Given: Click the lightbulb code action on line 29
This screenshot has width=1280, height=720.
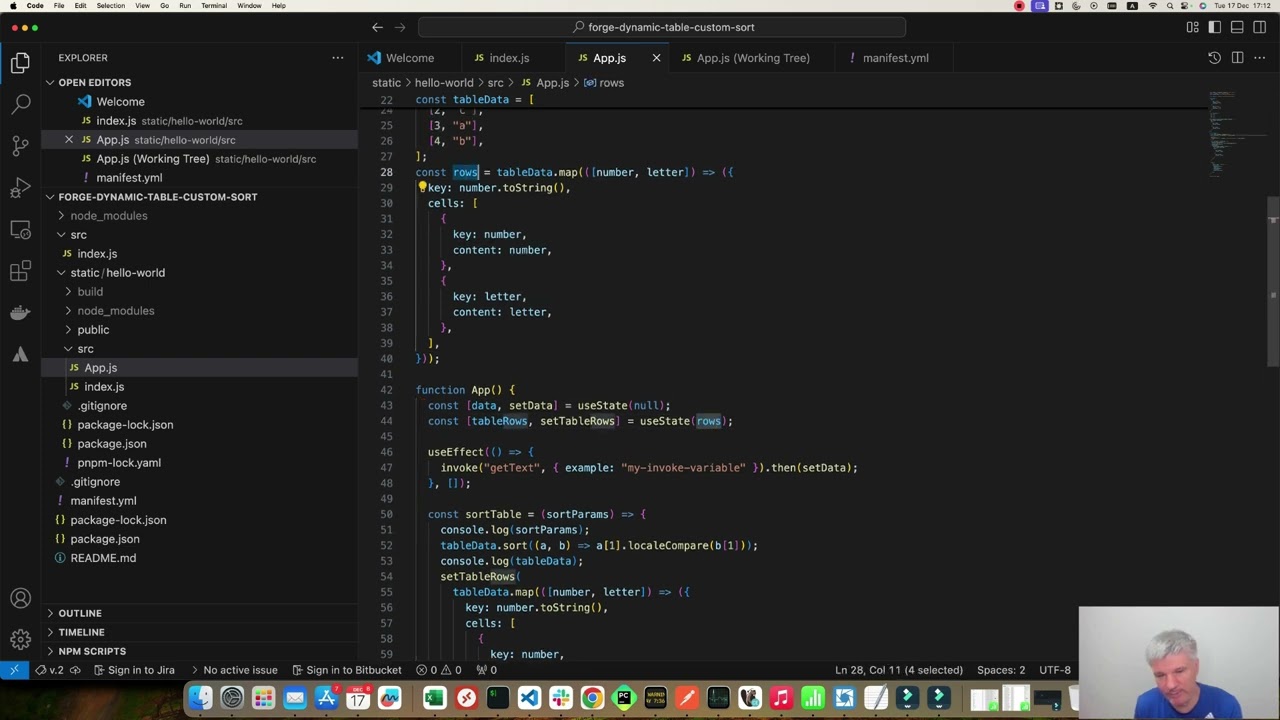Looking at the screenshot, I should (x=422, y=187).
